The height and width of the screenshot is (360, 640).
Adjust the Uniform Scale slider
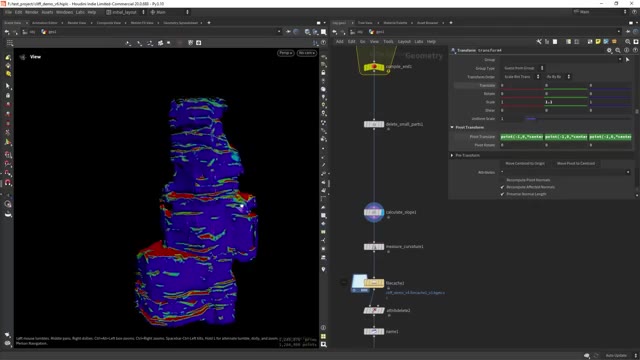[578, 119]
